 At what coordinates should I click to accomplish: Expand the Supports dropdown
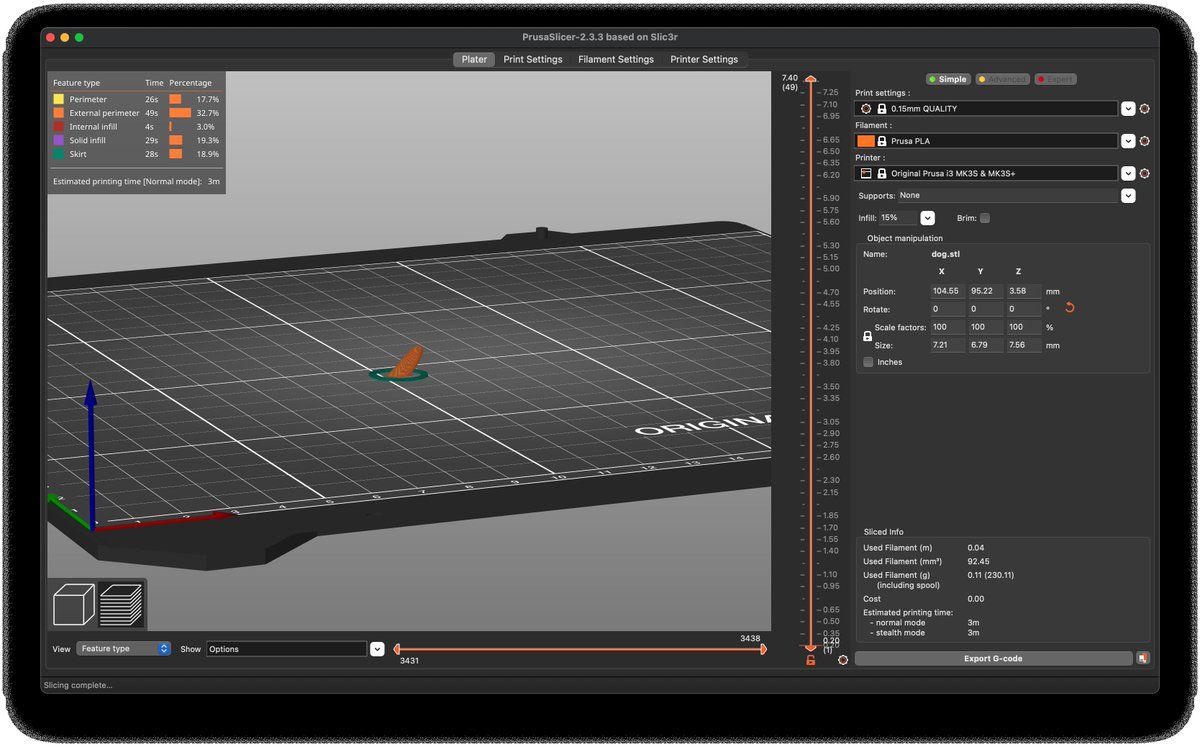click(1128, 196)
